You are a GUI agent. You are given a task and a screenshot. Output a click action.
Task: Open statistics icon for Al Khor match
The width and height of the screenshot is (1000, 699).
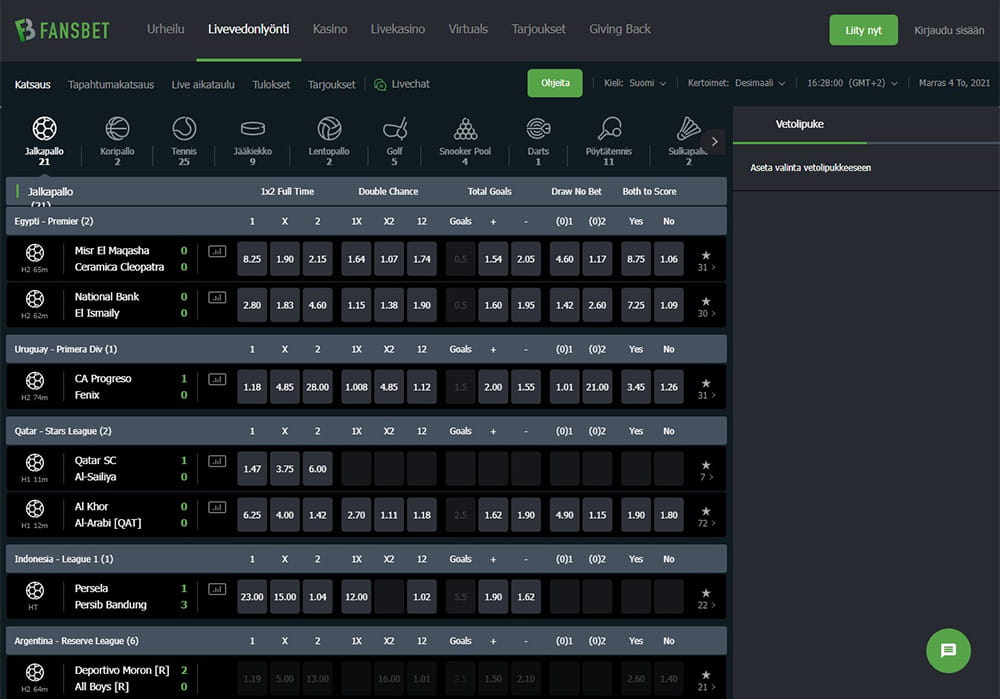pos(217,508)
